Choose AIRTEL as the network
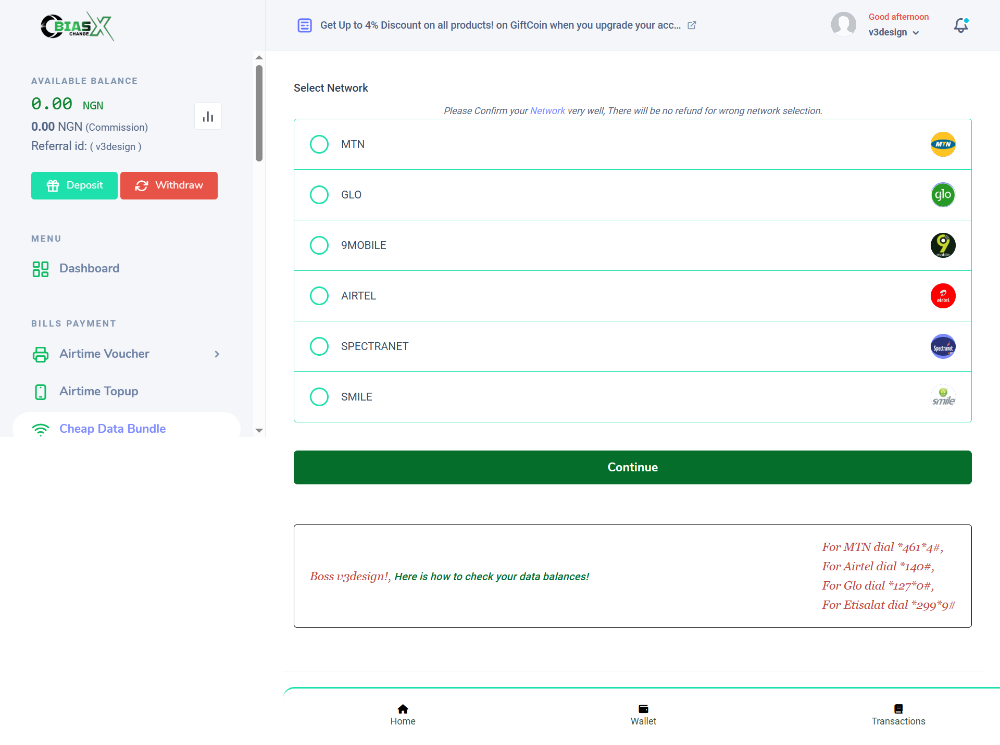The image size is (1000, 745). 319,295
